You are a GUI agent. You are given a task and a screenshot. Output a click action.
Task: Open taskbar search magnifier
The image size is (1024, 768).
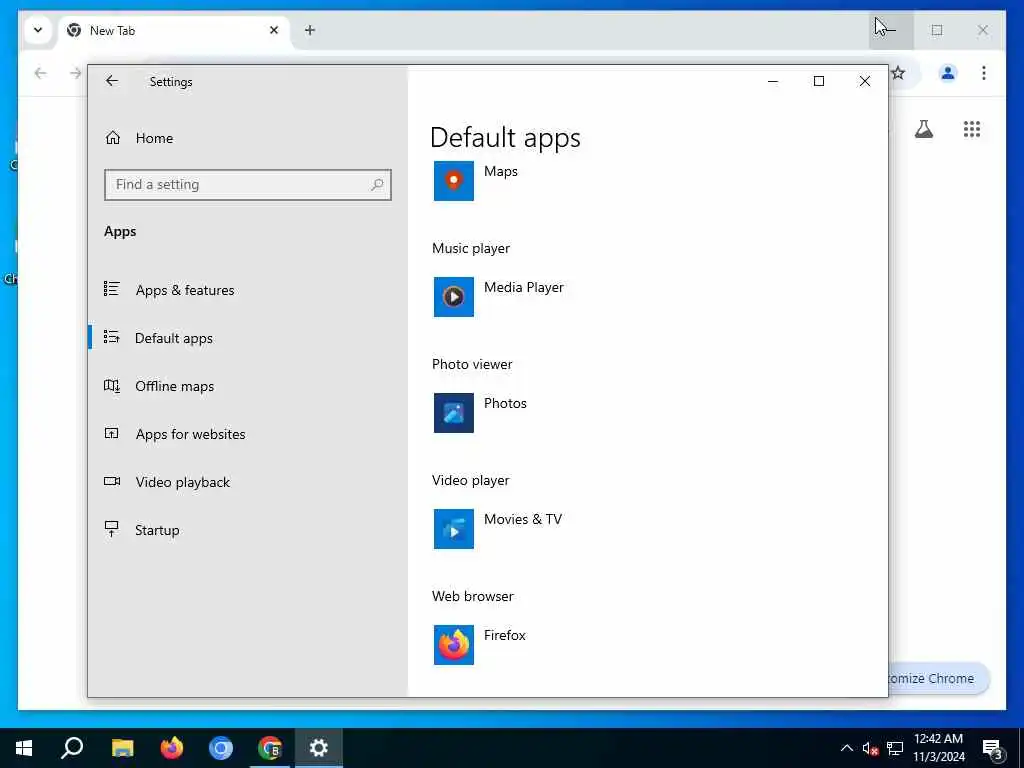click(72, 748)
